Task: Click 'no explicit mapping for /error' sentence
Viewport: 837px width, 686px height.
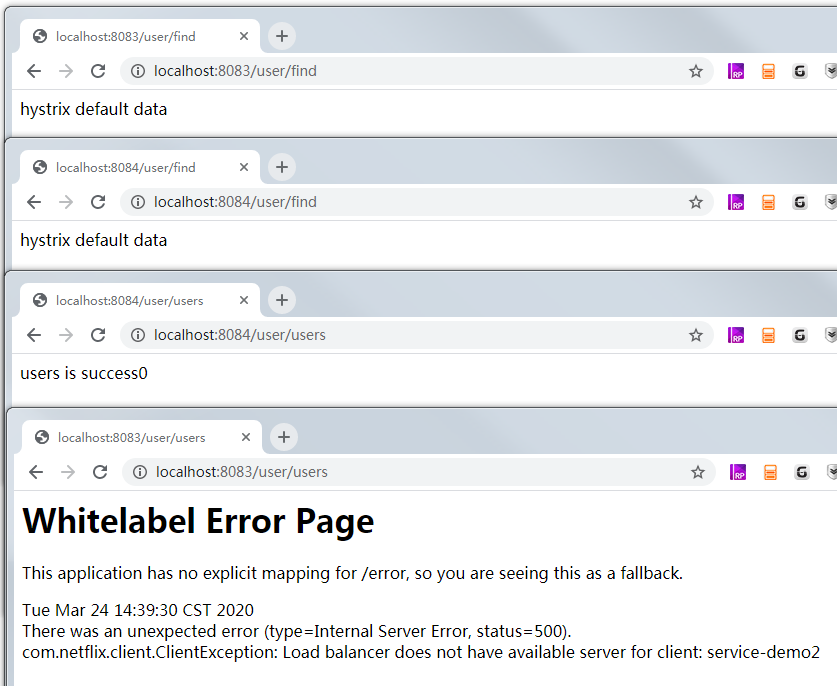Action: tap(352, 573)
